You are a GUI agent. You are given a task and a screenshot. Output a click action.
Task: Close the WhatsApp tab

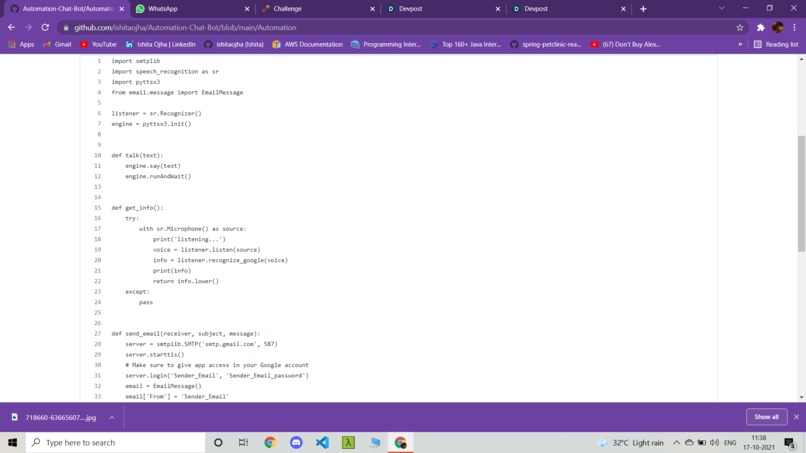(247, 9)
